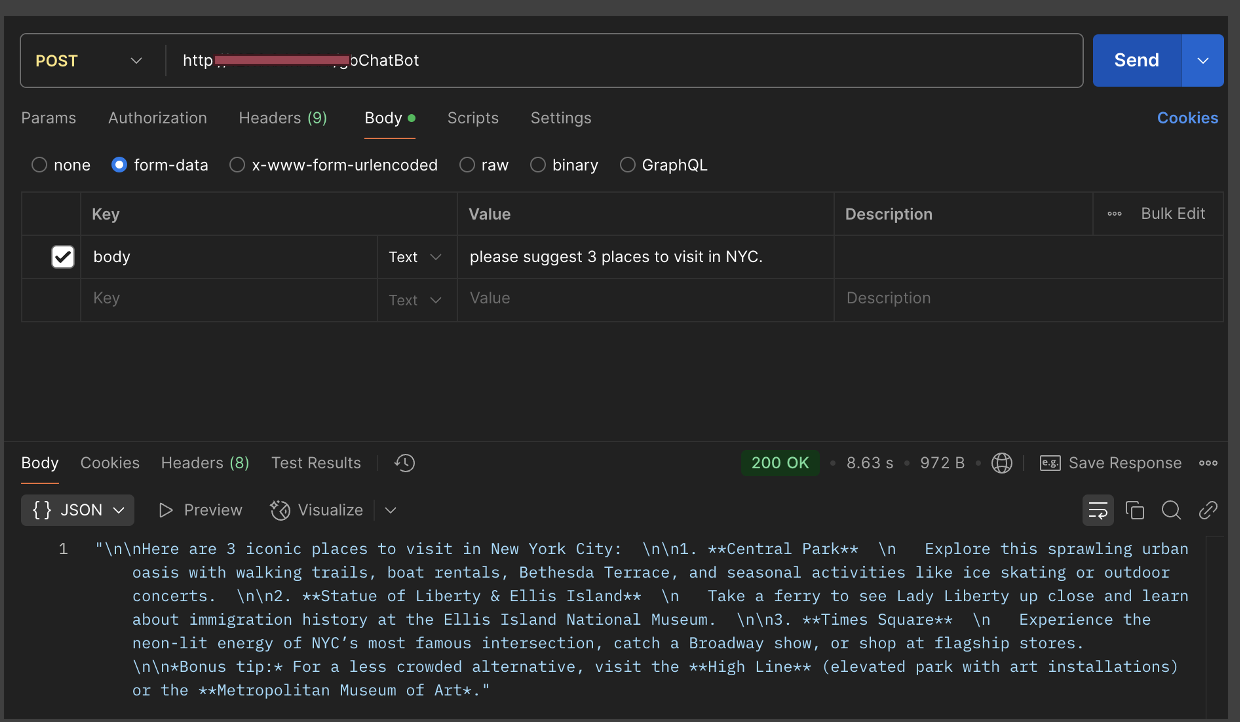Click the empty Value input in new row

645,299
